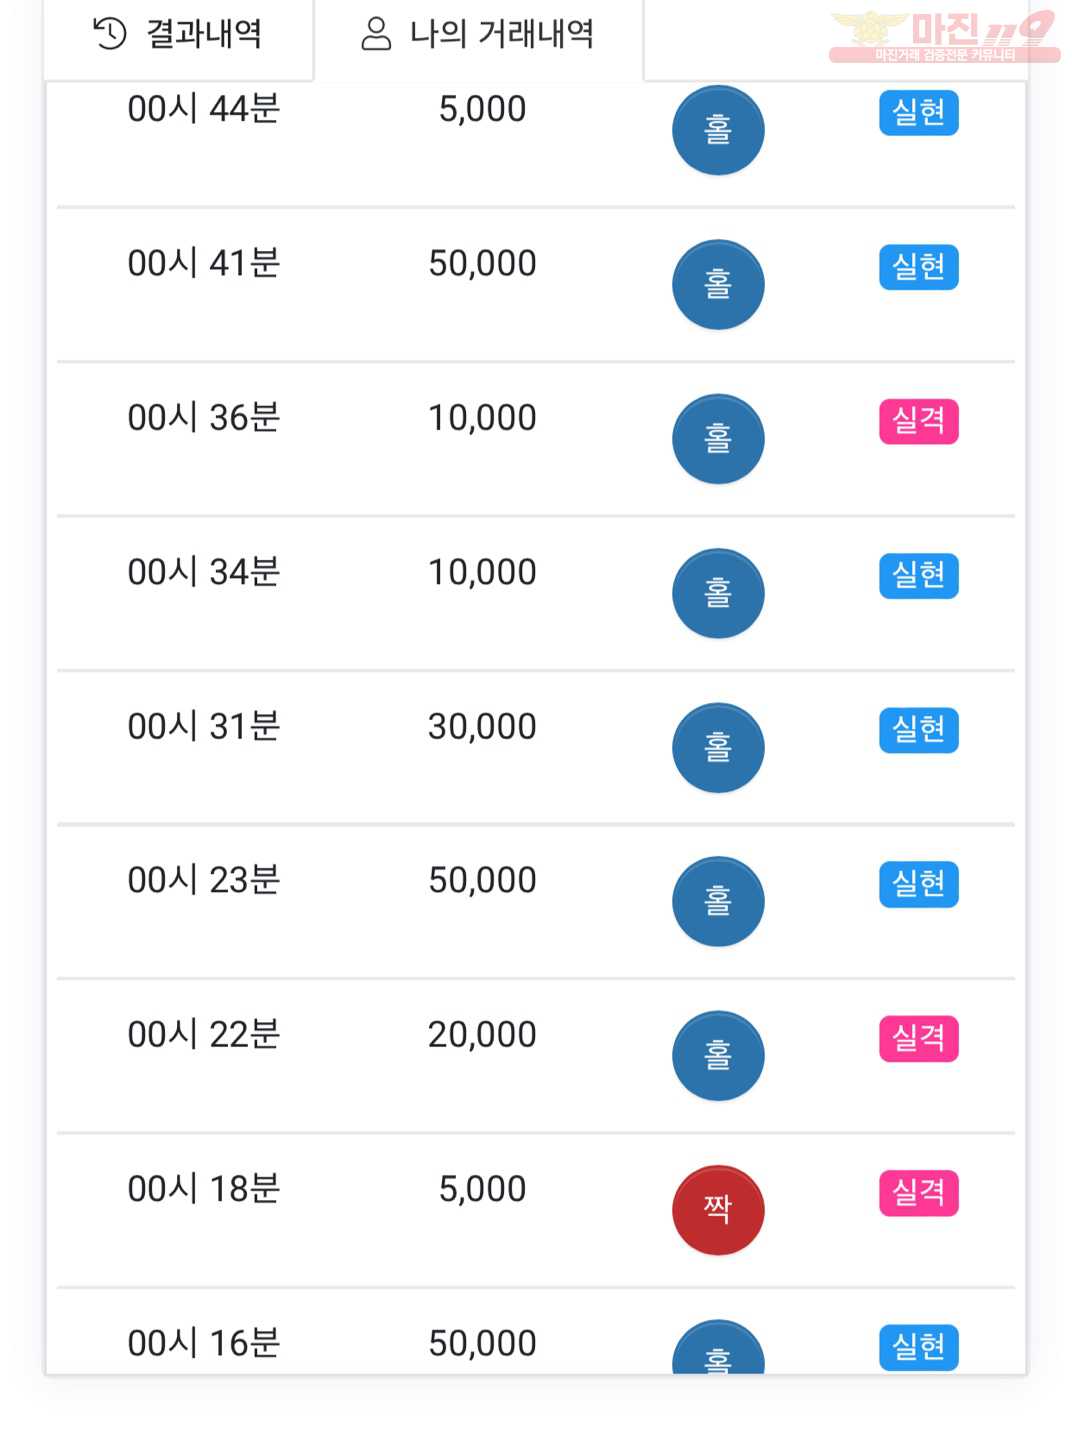1072x1440 pixels.
Task: Click the 홀 circle for 00시 44분
Action: tap(718, 130)
